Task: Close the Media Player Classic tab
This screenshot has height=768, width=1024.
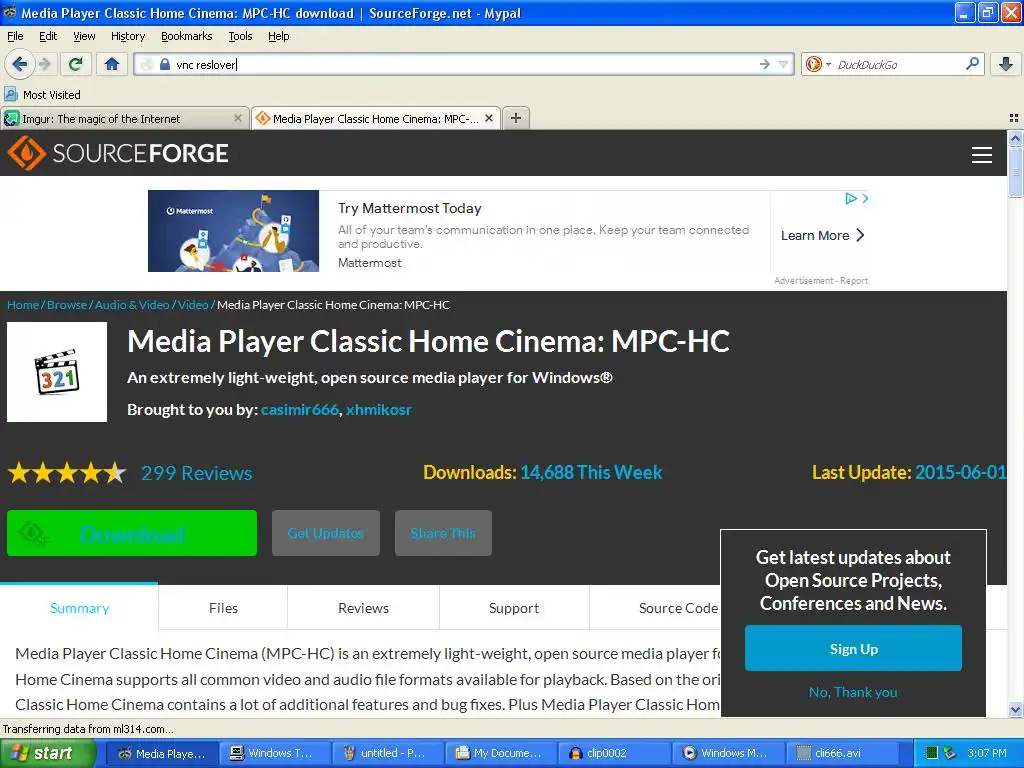Action: [x=488, y=118]
